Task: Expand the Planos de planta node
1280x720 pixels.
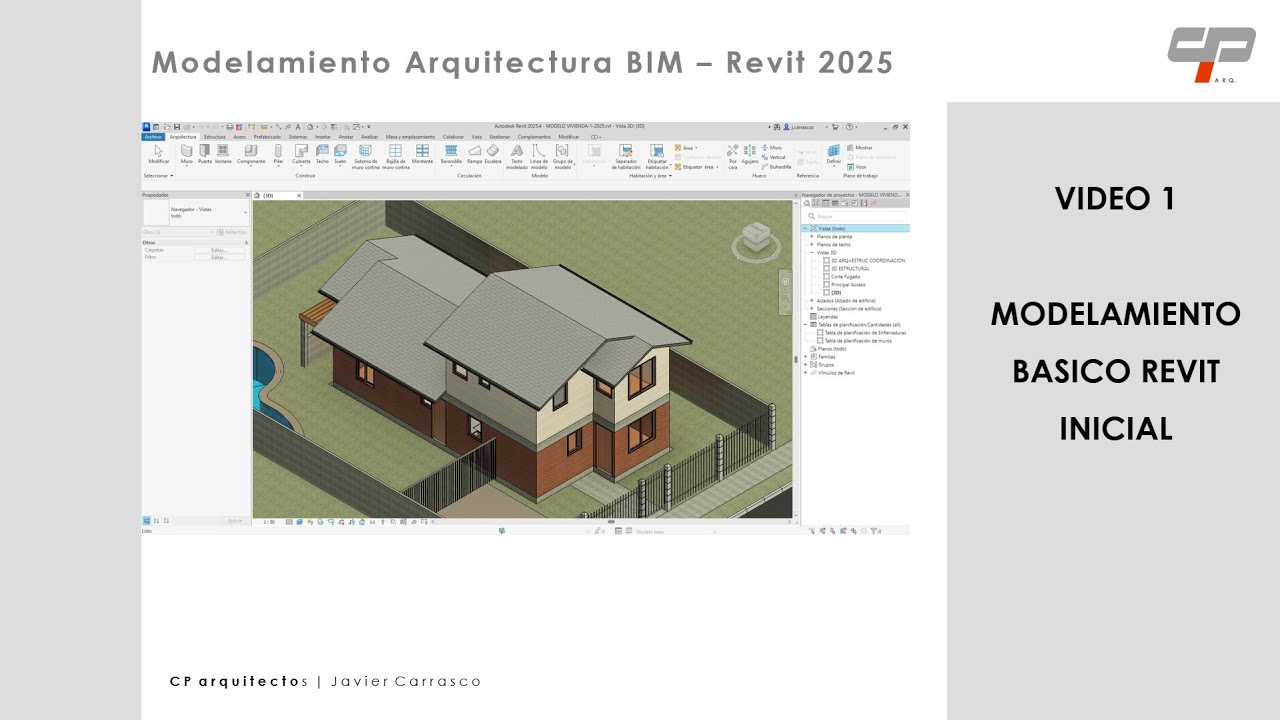Action: [812, 237]
